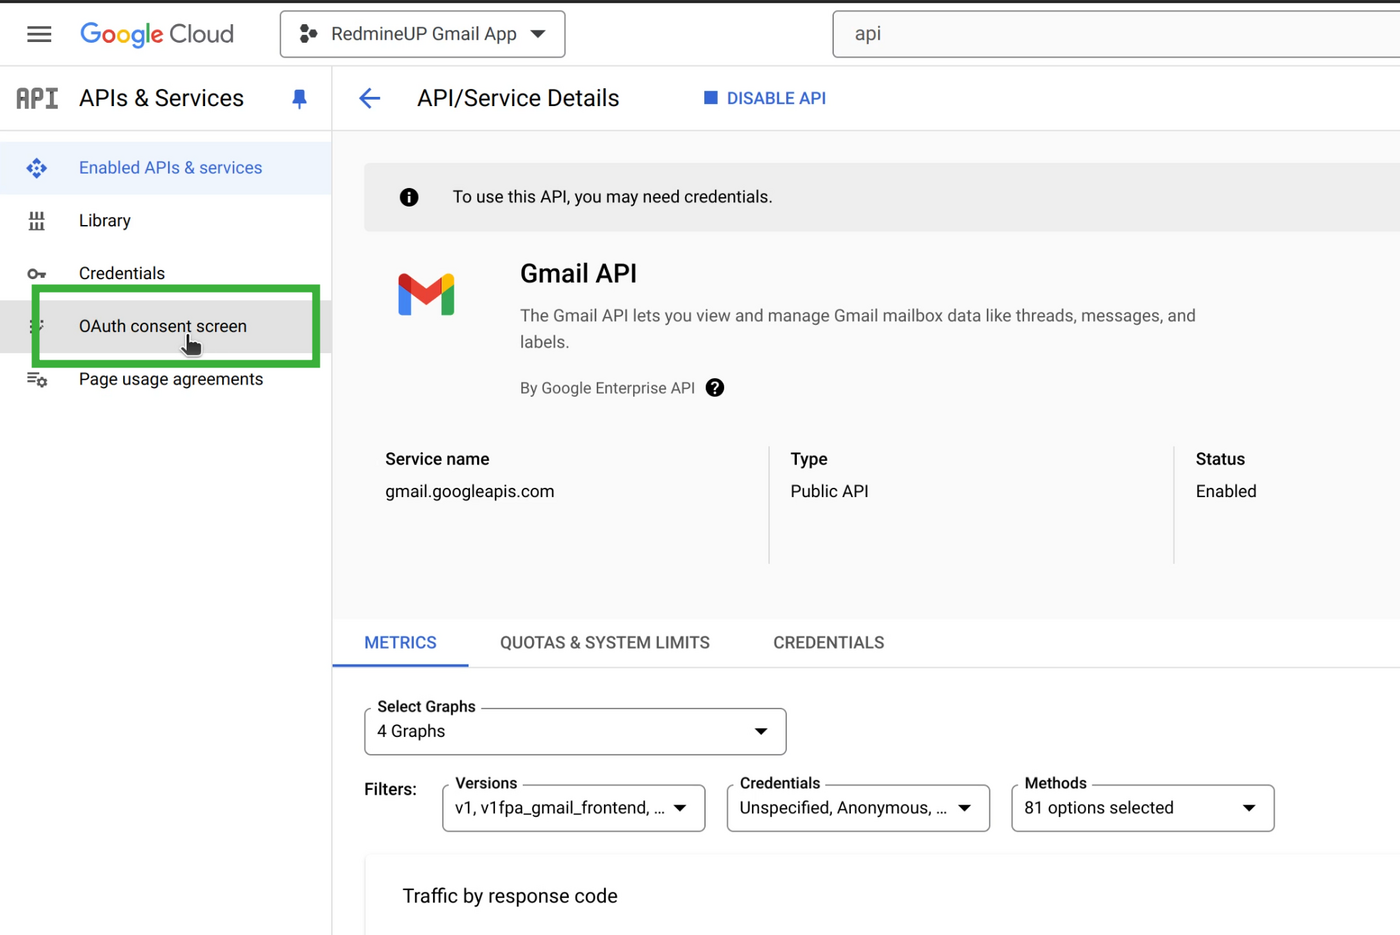This screenshot has height=935, width=1400.
Task: Open the navigation hamburger menu
Action: pos(39,33)
